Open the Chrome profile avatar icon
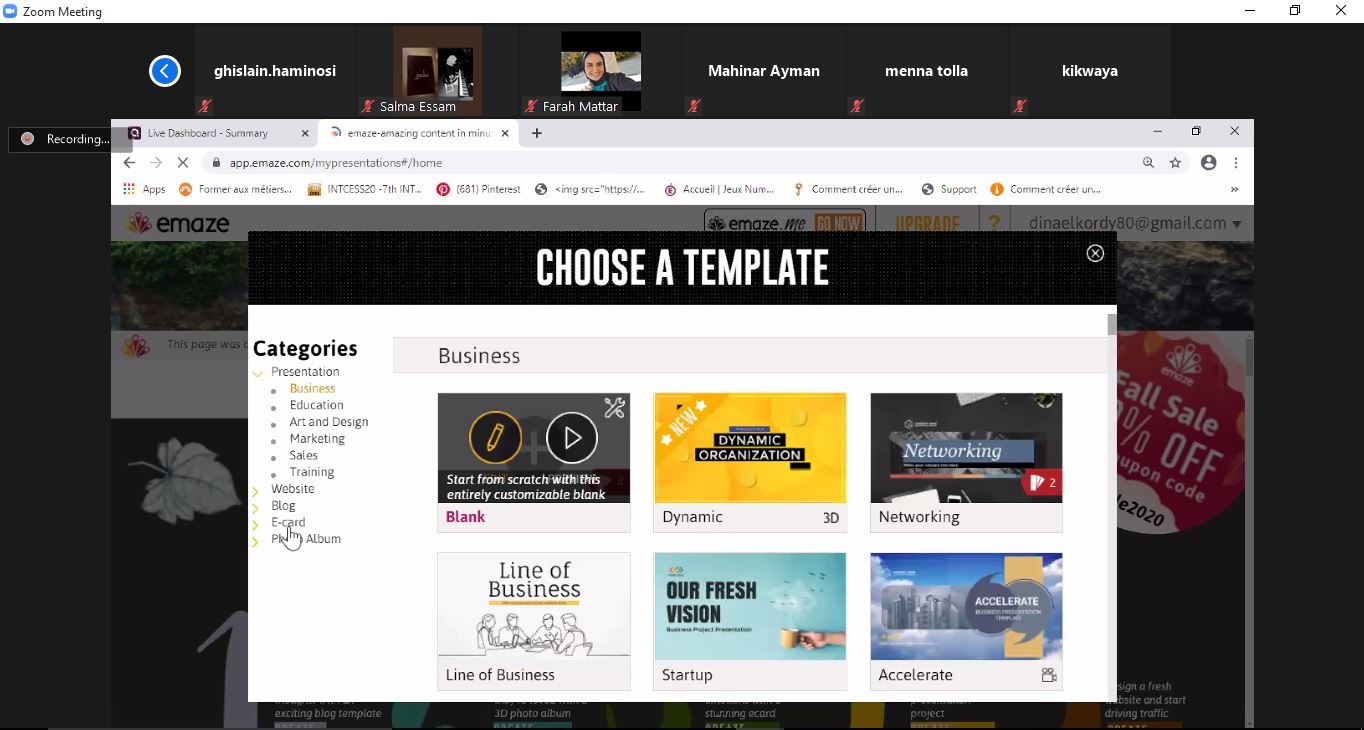1364x730 pixels. point(1209,162)
